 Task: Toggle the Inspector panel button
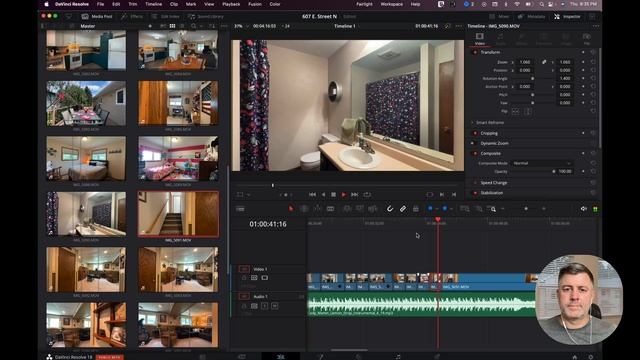(x=567, y=16)
